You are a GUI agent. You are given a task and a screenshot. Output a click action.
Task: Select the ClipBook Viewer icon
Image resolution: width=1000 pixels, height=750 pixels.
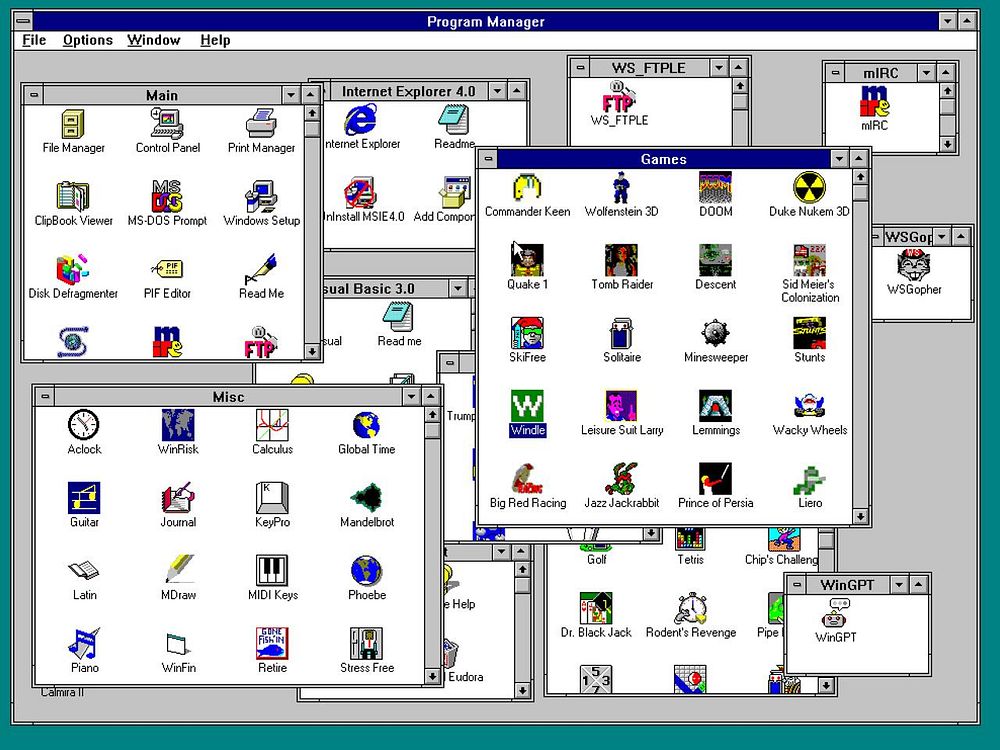73,196
